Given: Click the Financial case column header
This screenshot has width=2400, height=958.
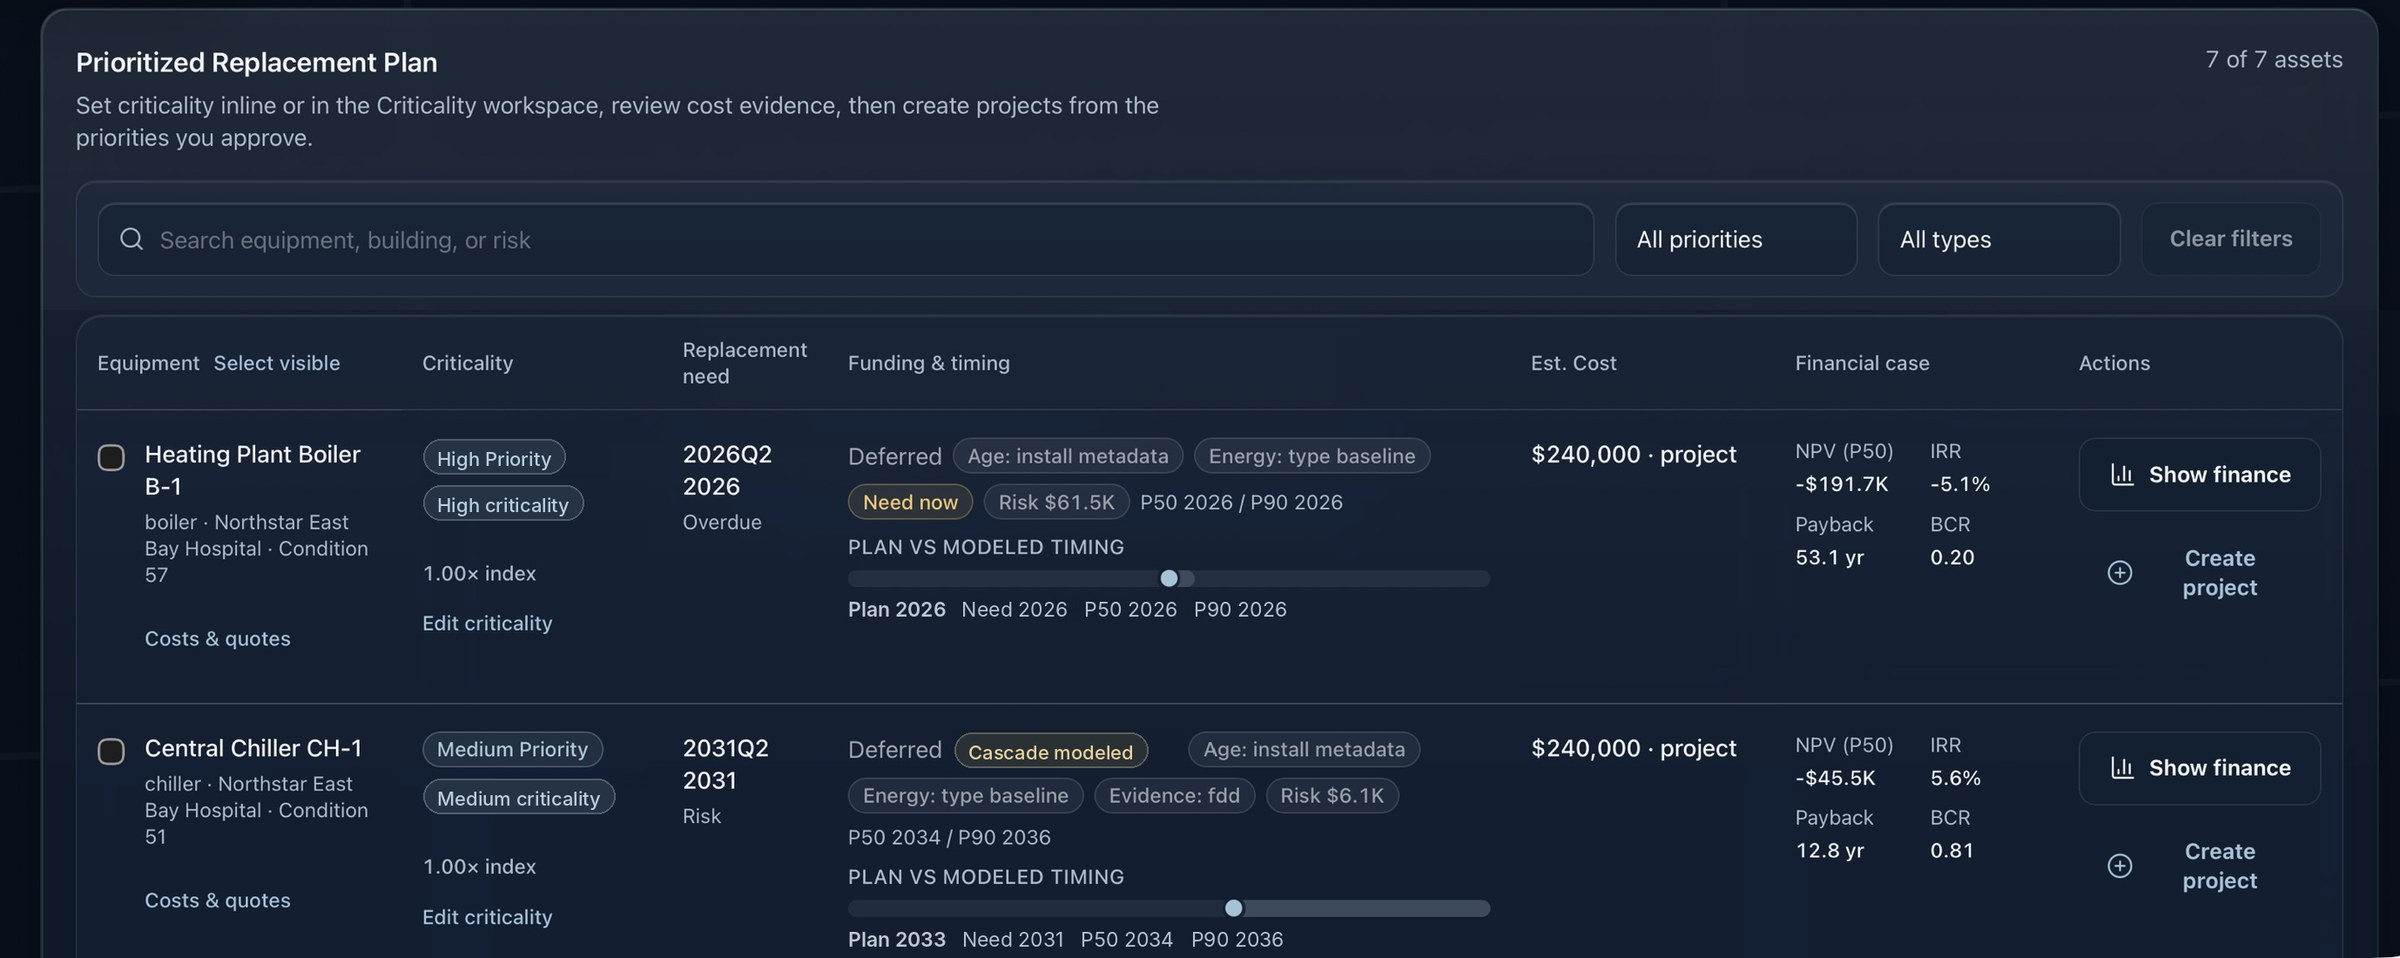Looking at the screenshot, I should coord(1862,363).
